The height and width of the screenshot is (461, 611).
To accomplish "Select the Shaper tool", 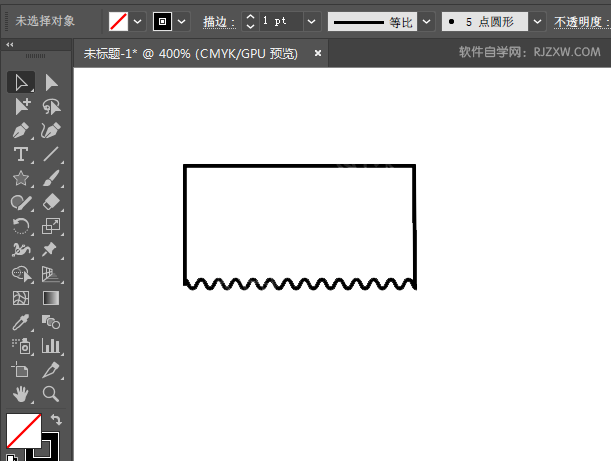I will coord(21,202).
